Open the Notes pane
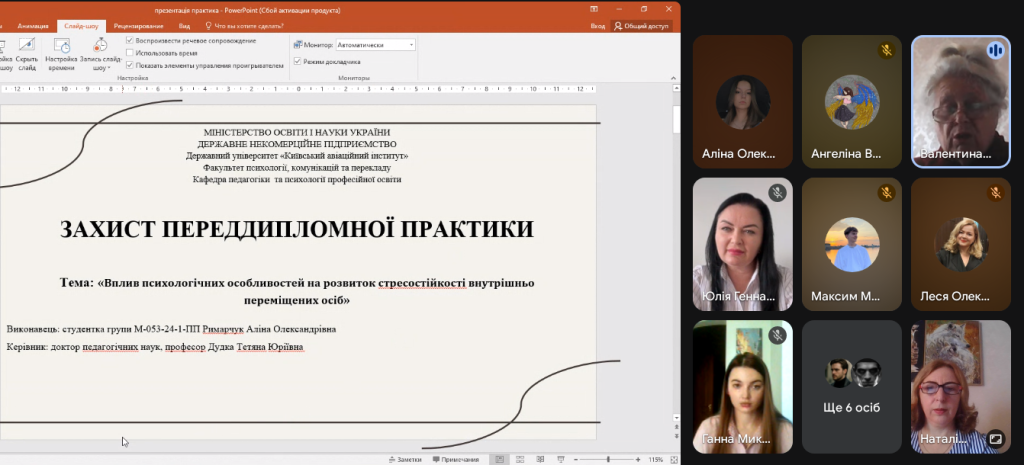Image resolution: width=1024 pixels, height=465 pixels. coord(405,459)
